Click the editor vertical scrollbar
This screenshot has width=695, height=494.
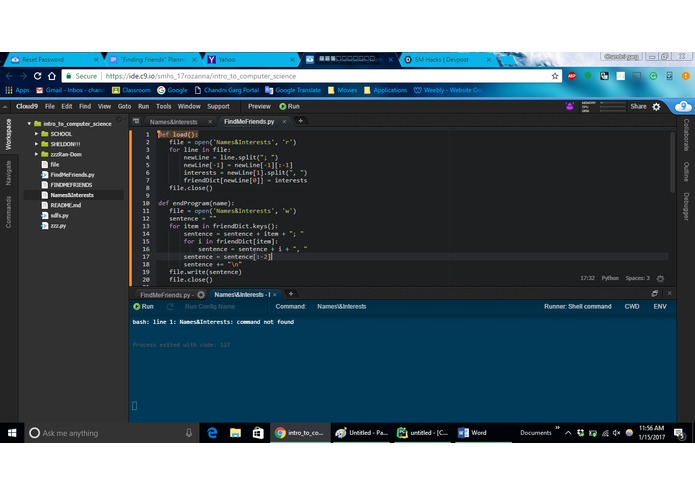pyautogui.click(x=672, y=162)
